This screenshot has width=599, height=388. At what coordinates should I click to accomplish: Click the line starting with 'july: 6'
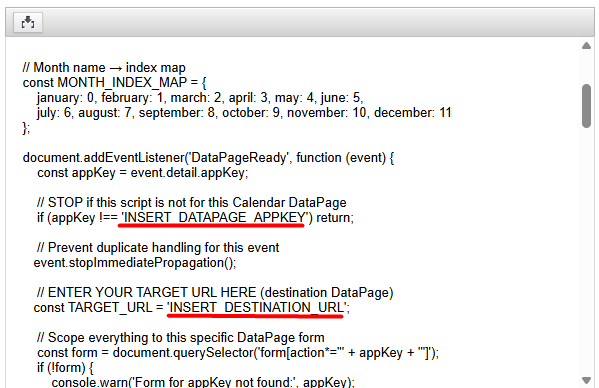[x=244, y=113]
